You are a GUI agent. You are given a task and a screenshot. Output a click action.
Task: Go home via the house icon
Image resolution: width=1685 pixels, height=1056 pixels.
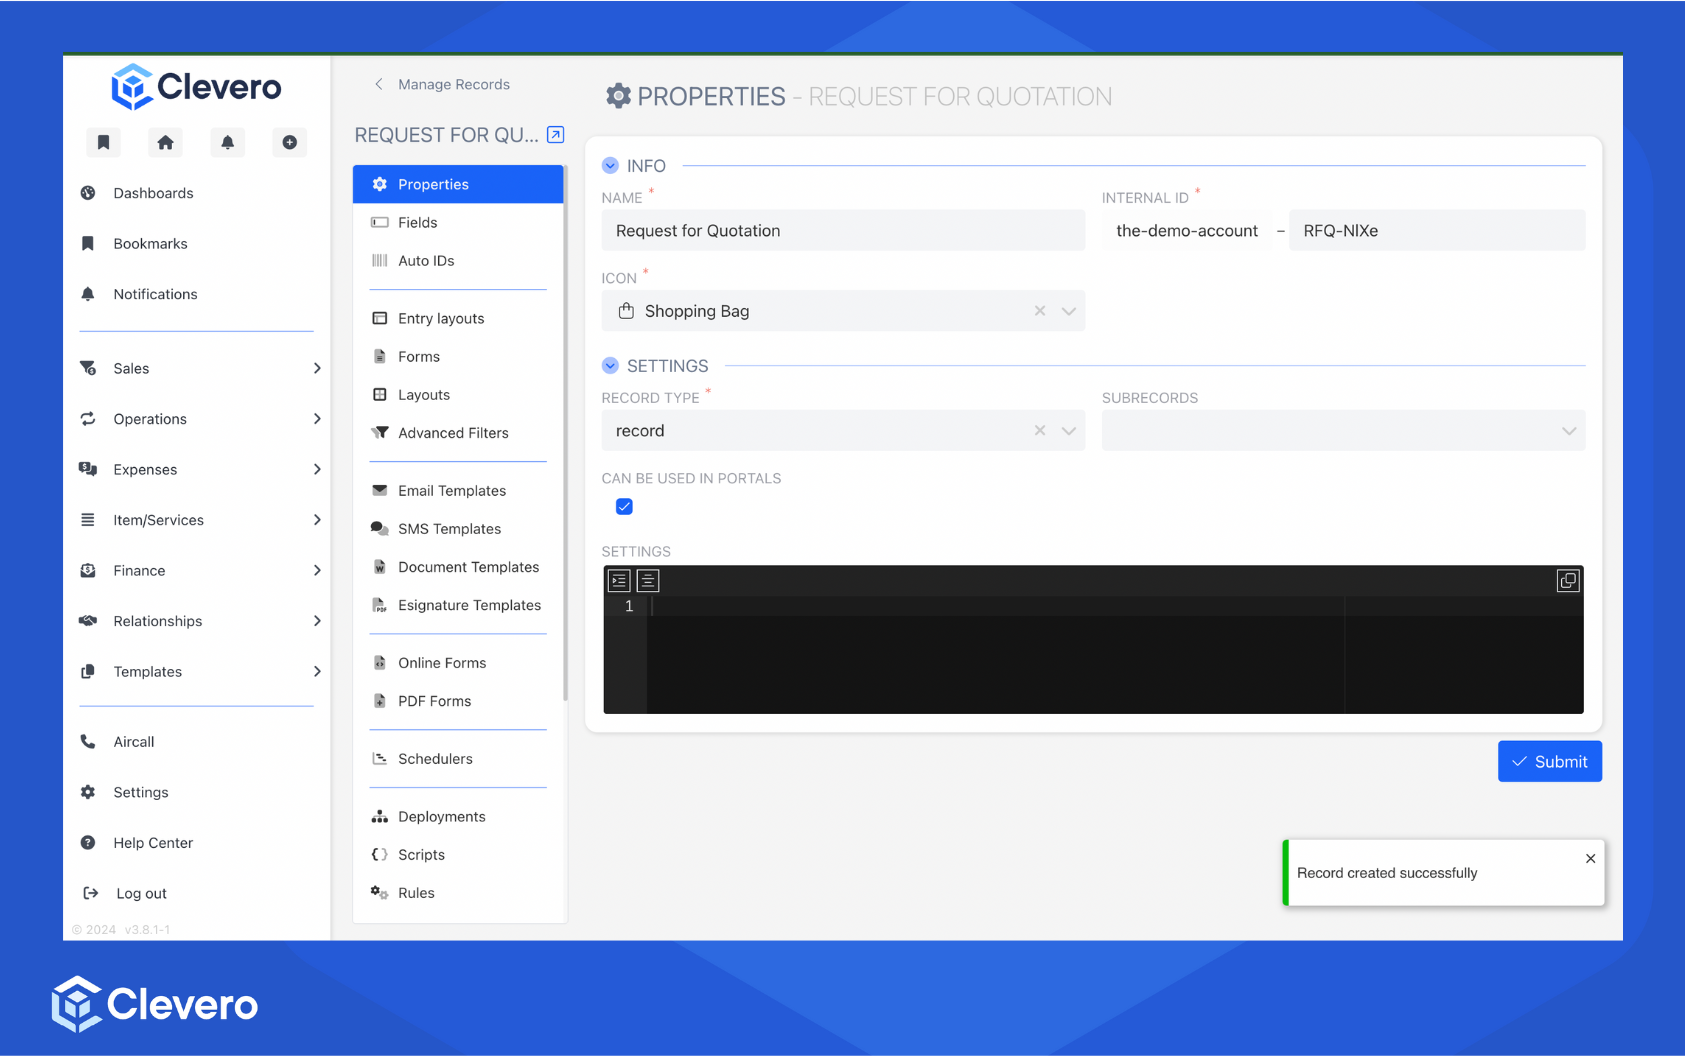(165, 142)
